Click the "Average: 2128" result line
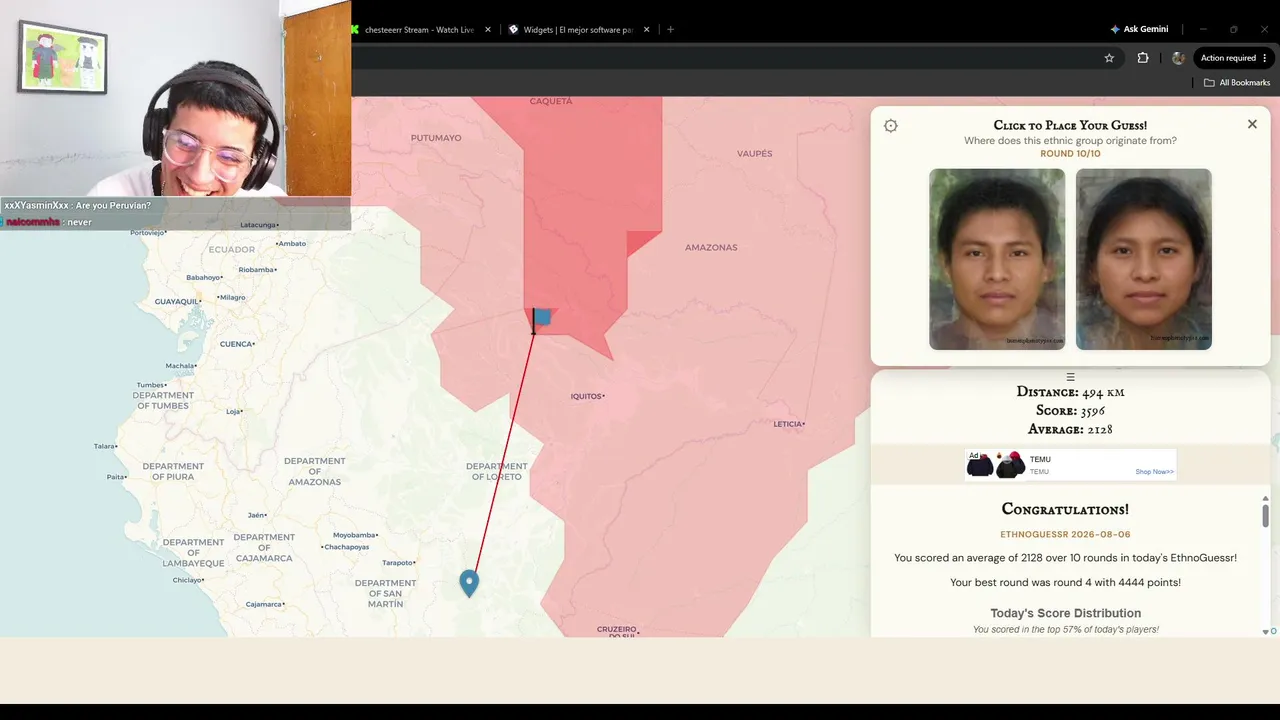 [x=1070, y=430]
